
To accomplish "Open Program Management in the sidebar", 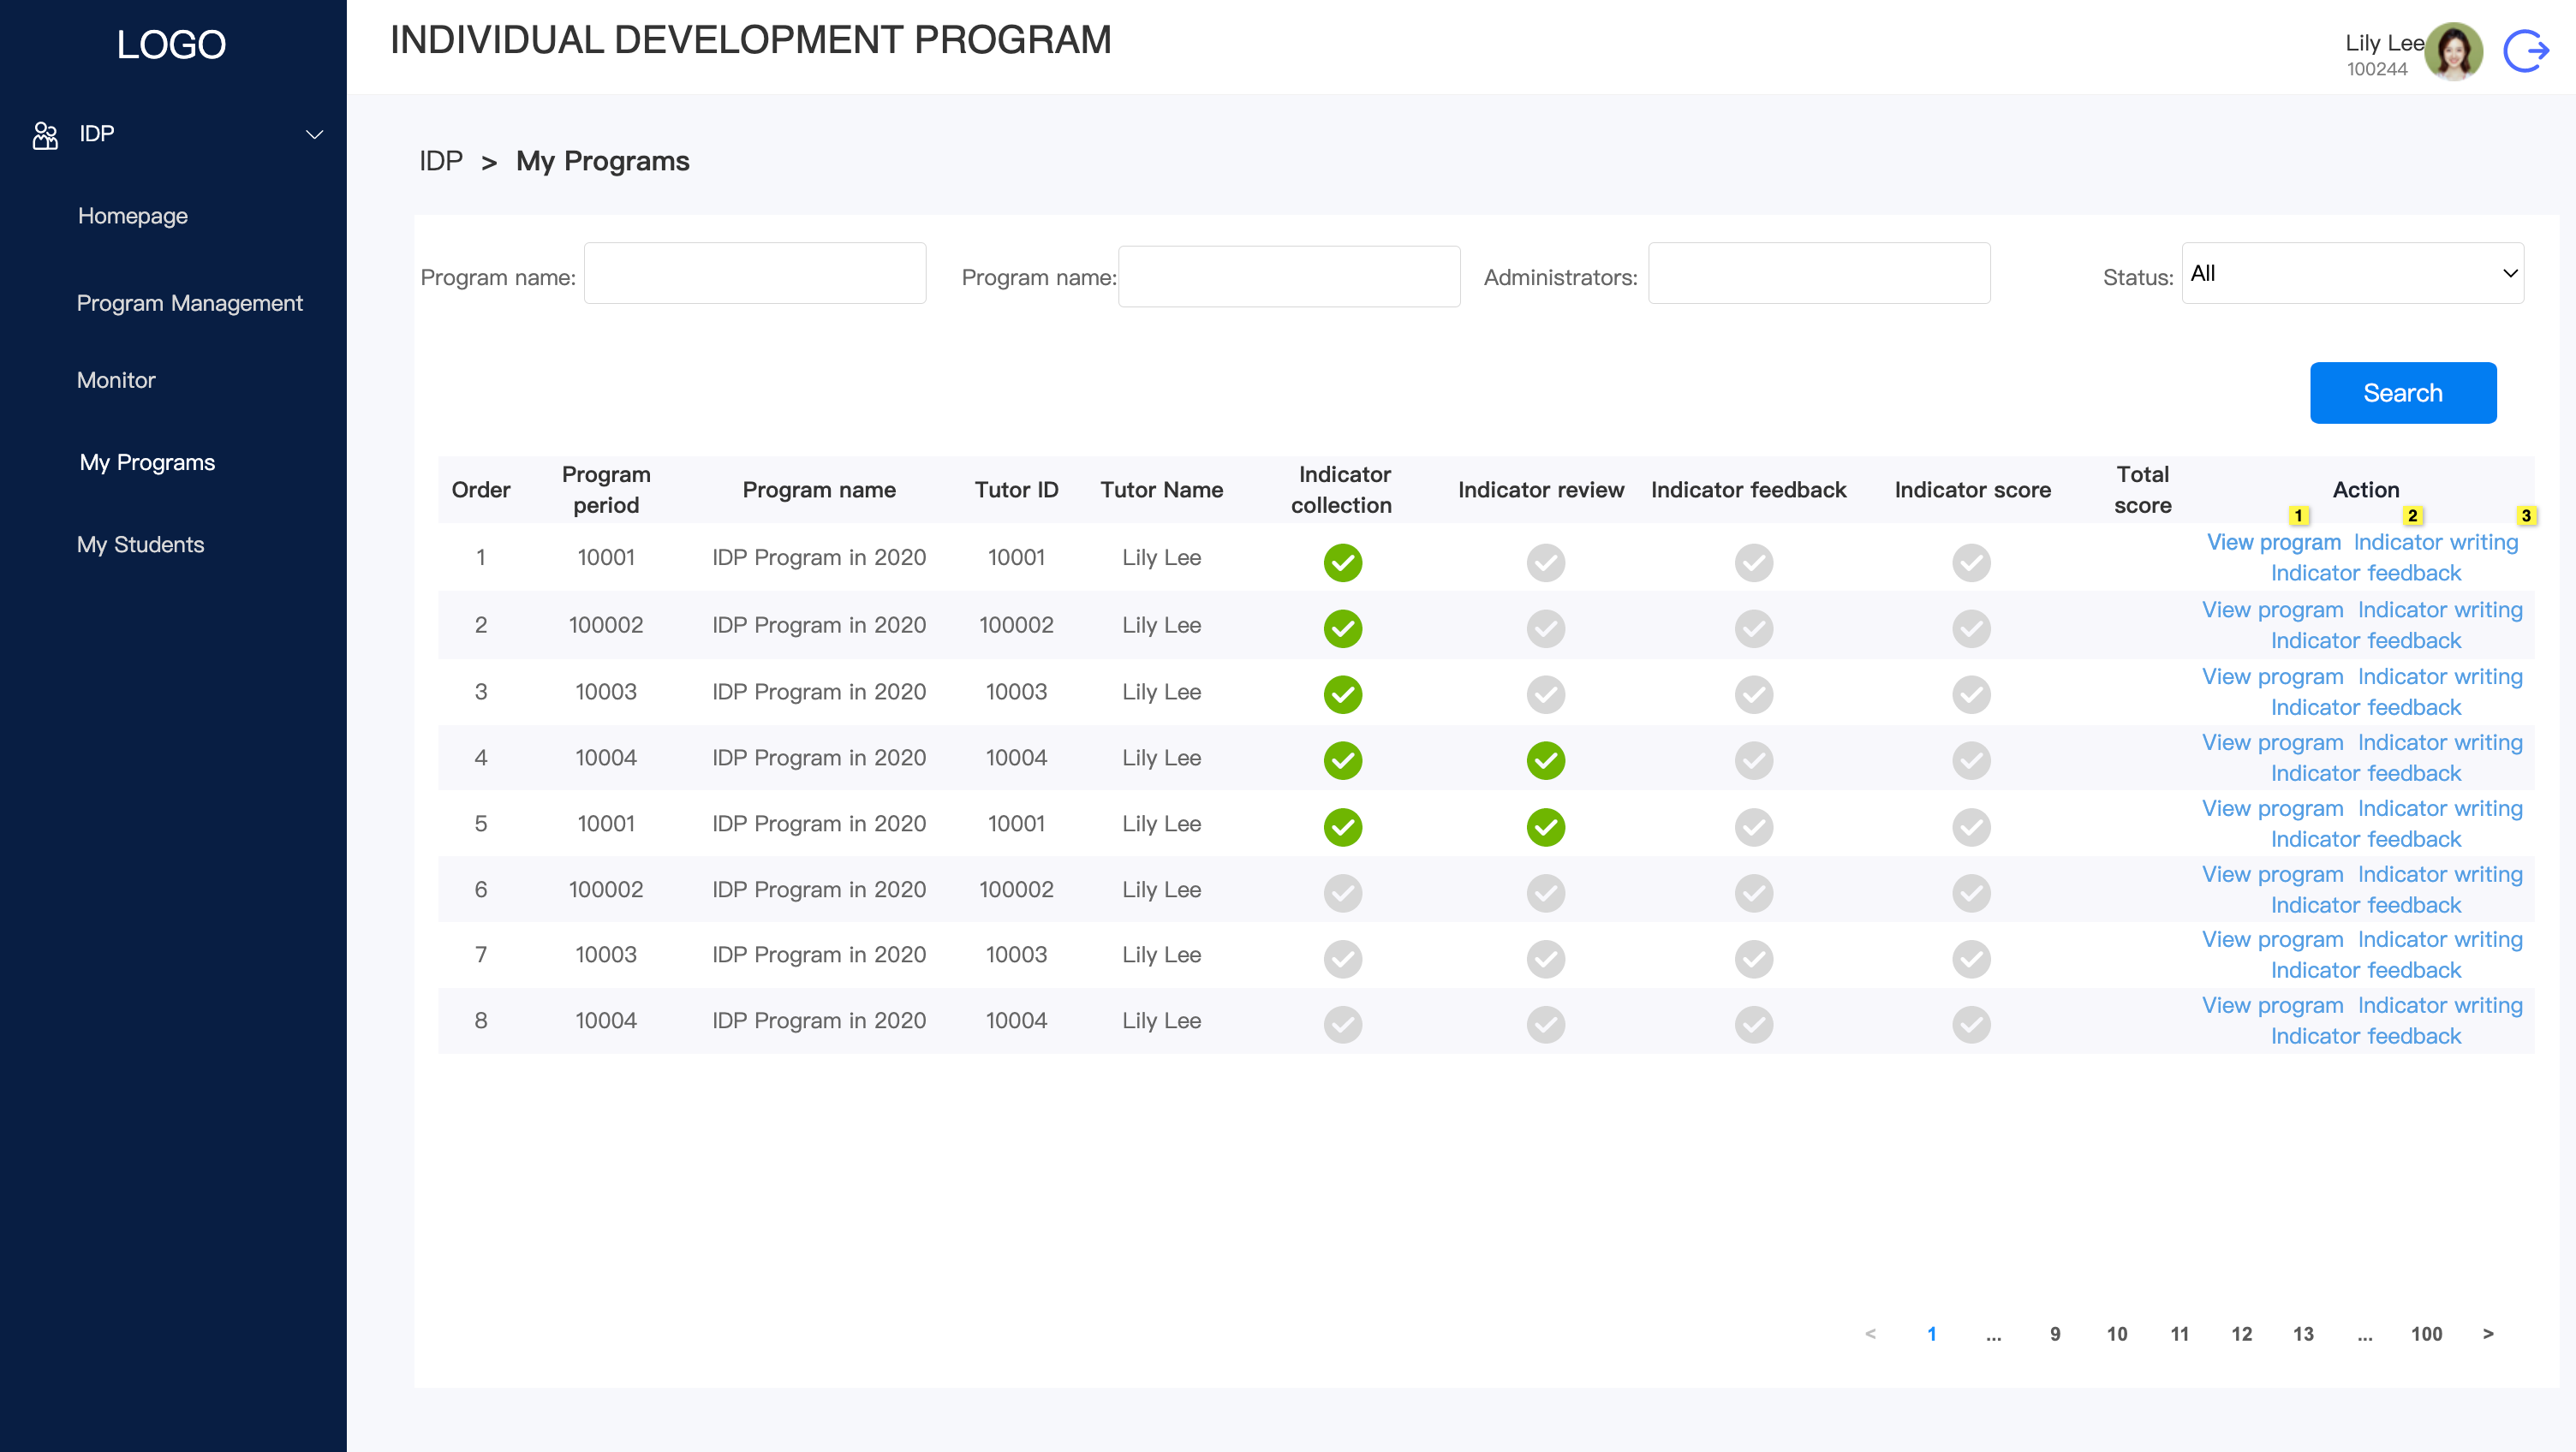I will (x=190, y=303).
